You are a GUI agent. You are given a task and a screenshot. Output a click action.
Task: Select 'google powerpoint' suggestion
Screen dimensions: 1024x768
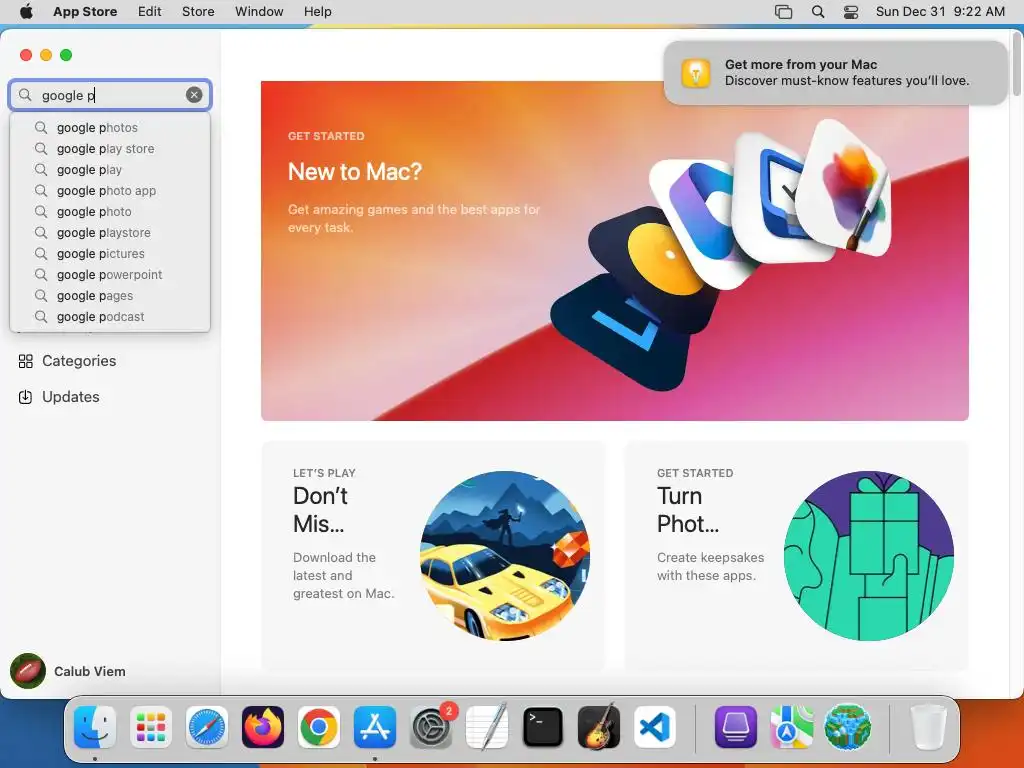click(110, 274)
